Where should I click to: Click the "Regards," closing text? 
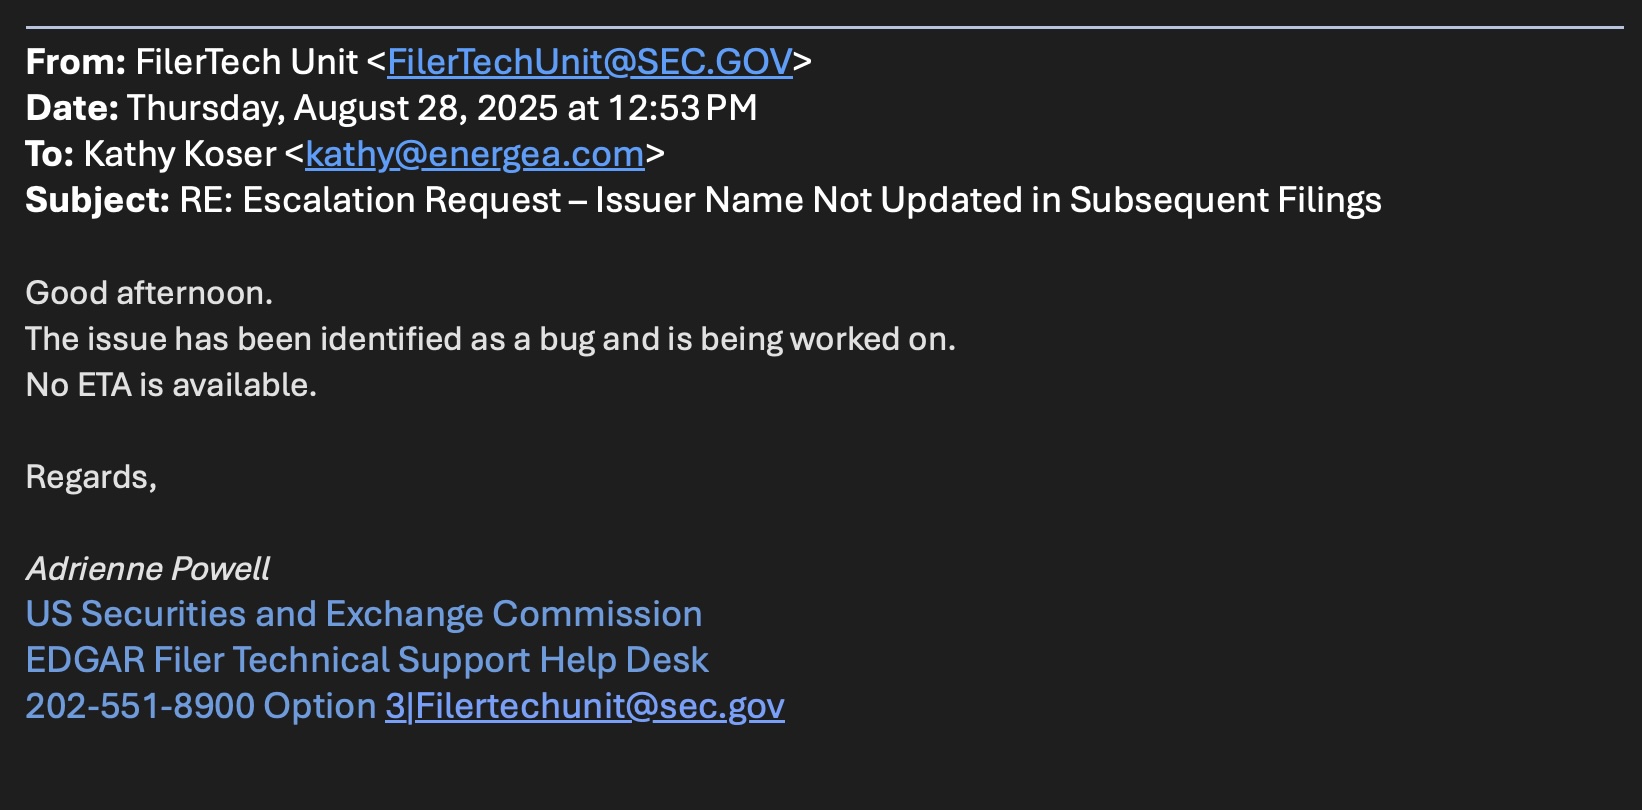[91, 477]
